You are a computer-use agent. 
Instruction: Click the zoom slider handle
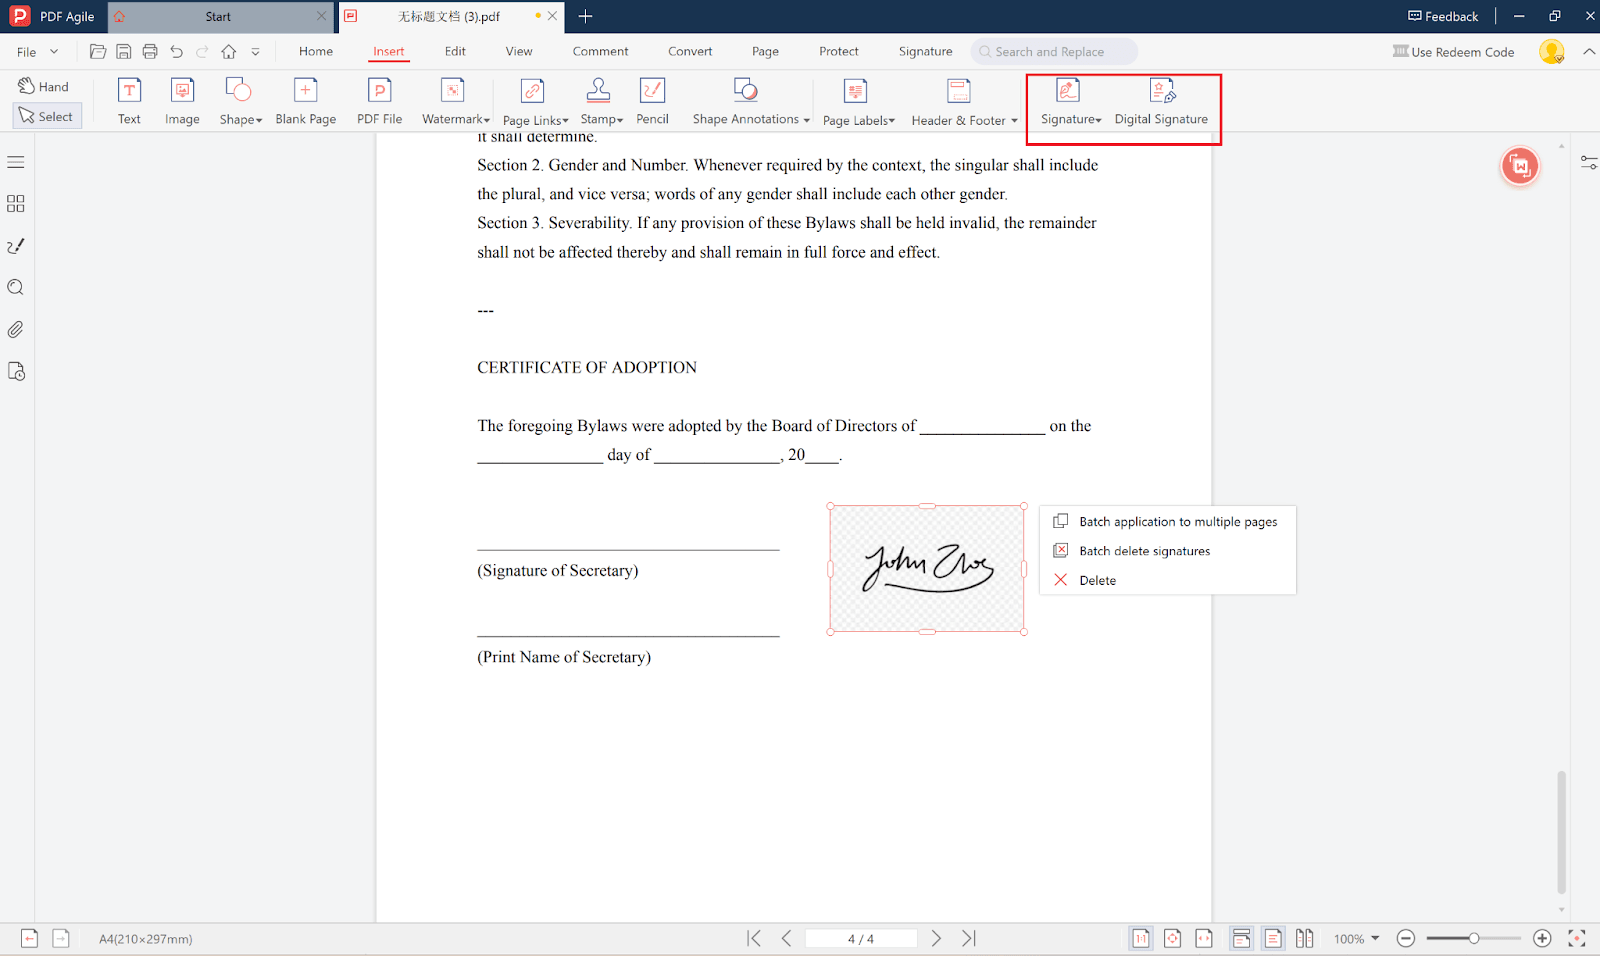coord(1473,938)
